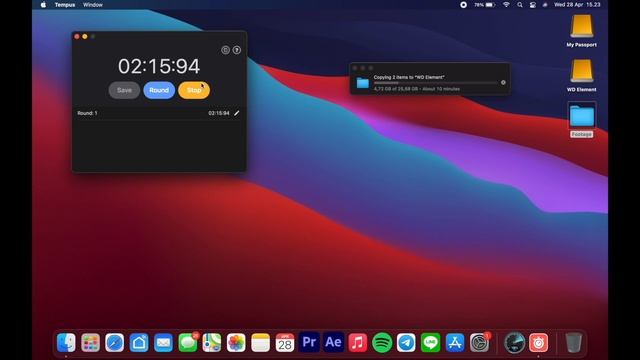Select the Footage folder on desktop
Image resolution: width=640 pixels, height=360 pixels.
[582, 120]
